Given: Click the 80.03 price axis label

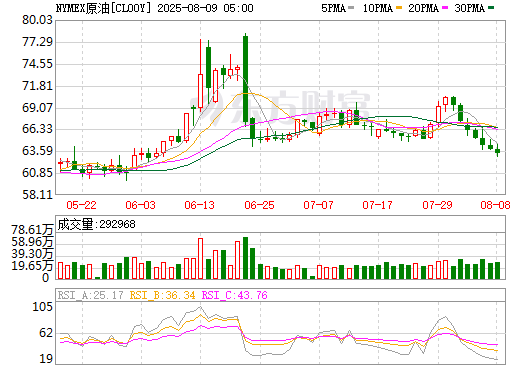Looking at the screenshot, I should [37, 20].
